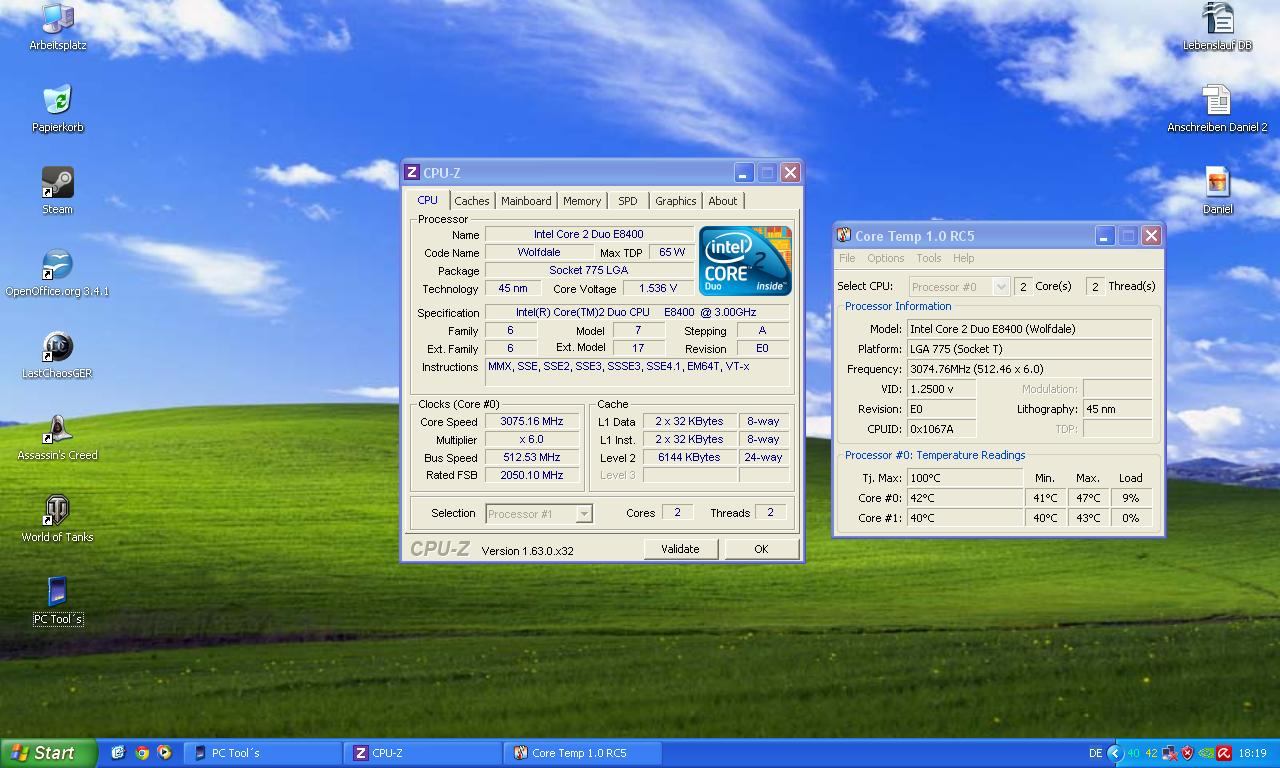Open the Steam desktop shortcut
Image resolution: width=1280 pixels, height=768 pixels.
tap(57, 184)
